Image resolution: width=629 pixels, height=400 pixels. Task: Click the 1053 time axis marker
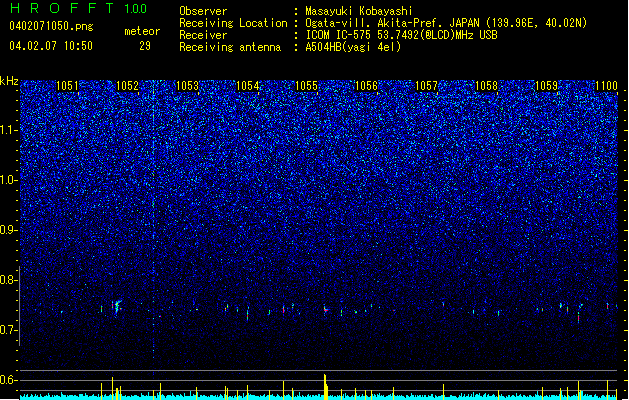tap(187, 86)
